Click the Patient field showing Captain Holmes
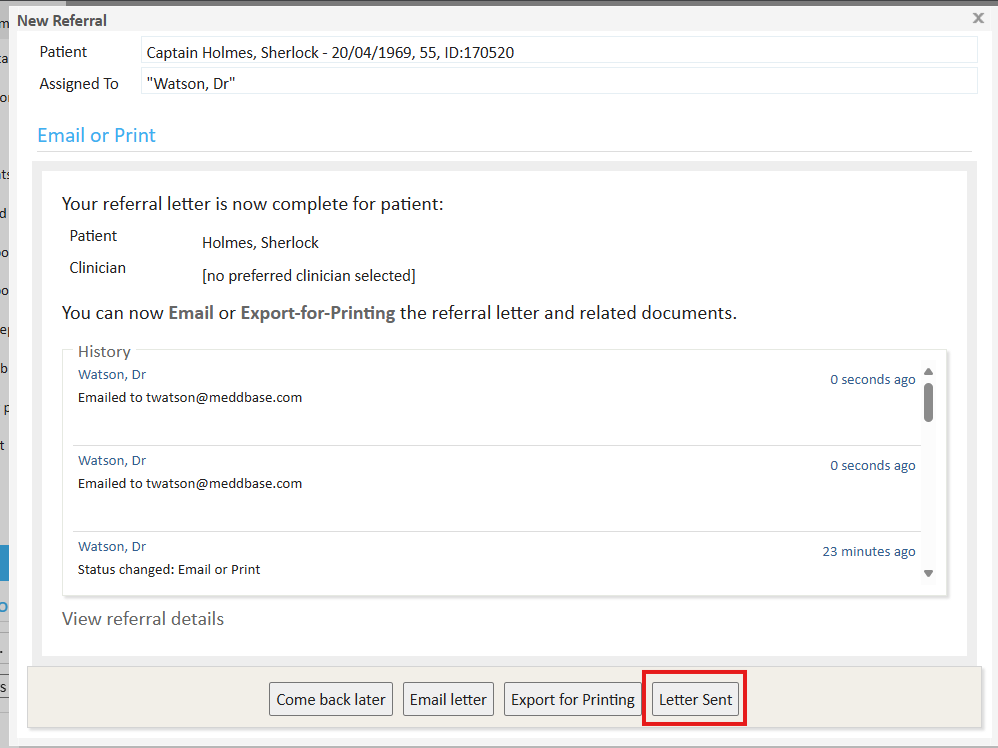The height and width of the screenshot is (748, 998). [x=558, y=52]
